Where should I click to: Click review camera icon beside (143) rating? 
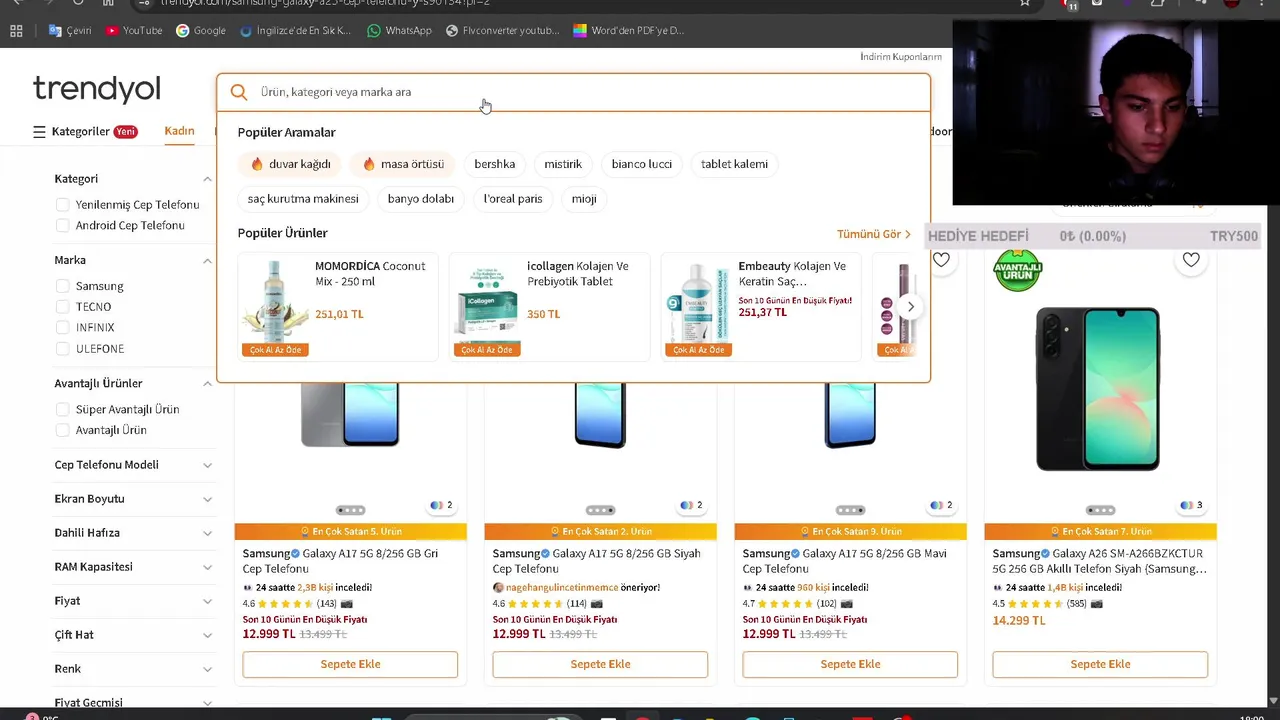click(x=347, y=604)
